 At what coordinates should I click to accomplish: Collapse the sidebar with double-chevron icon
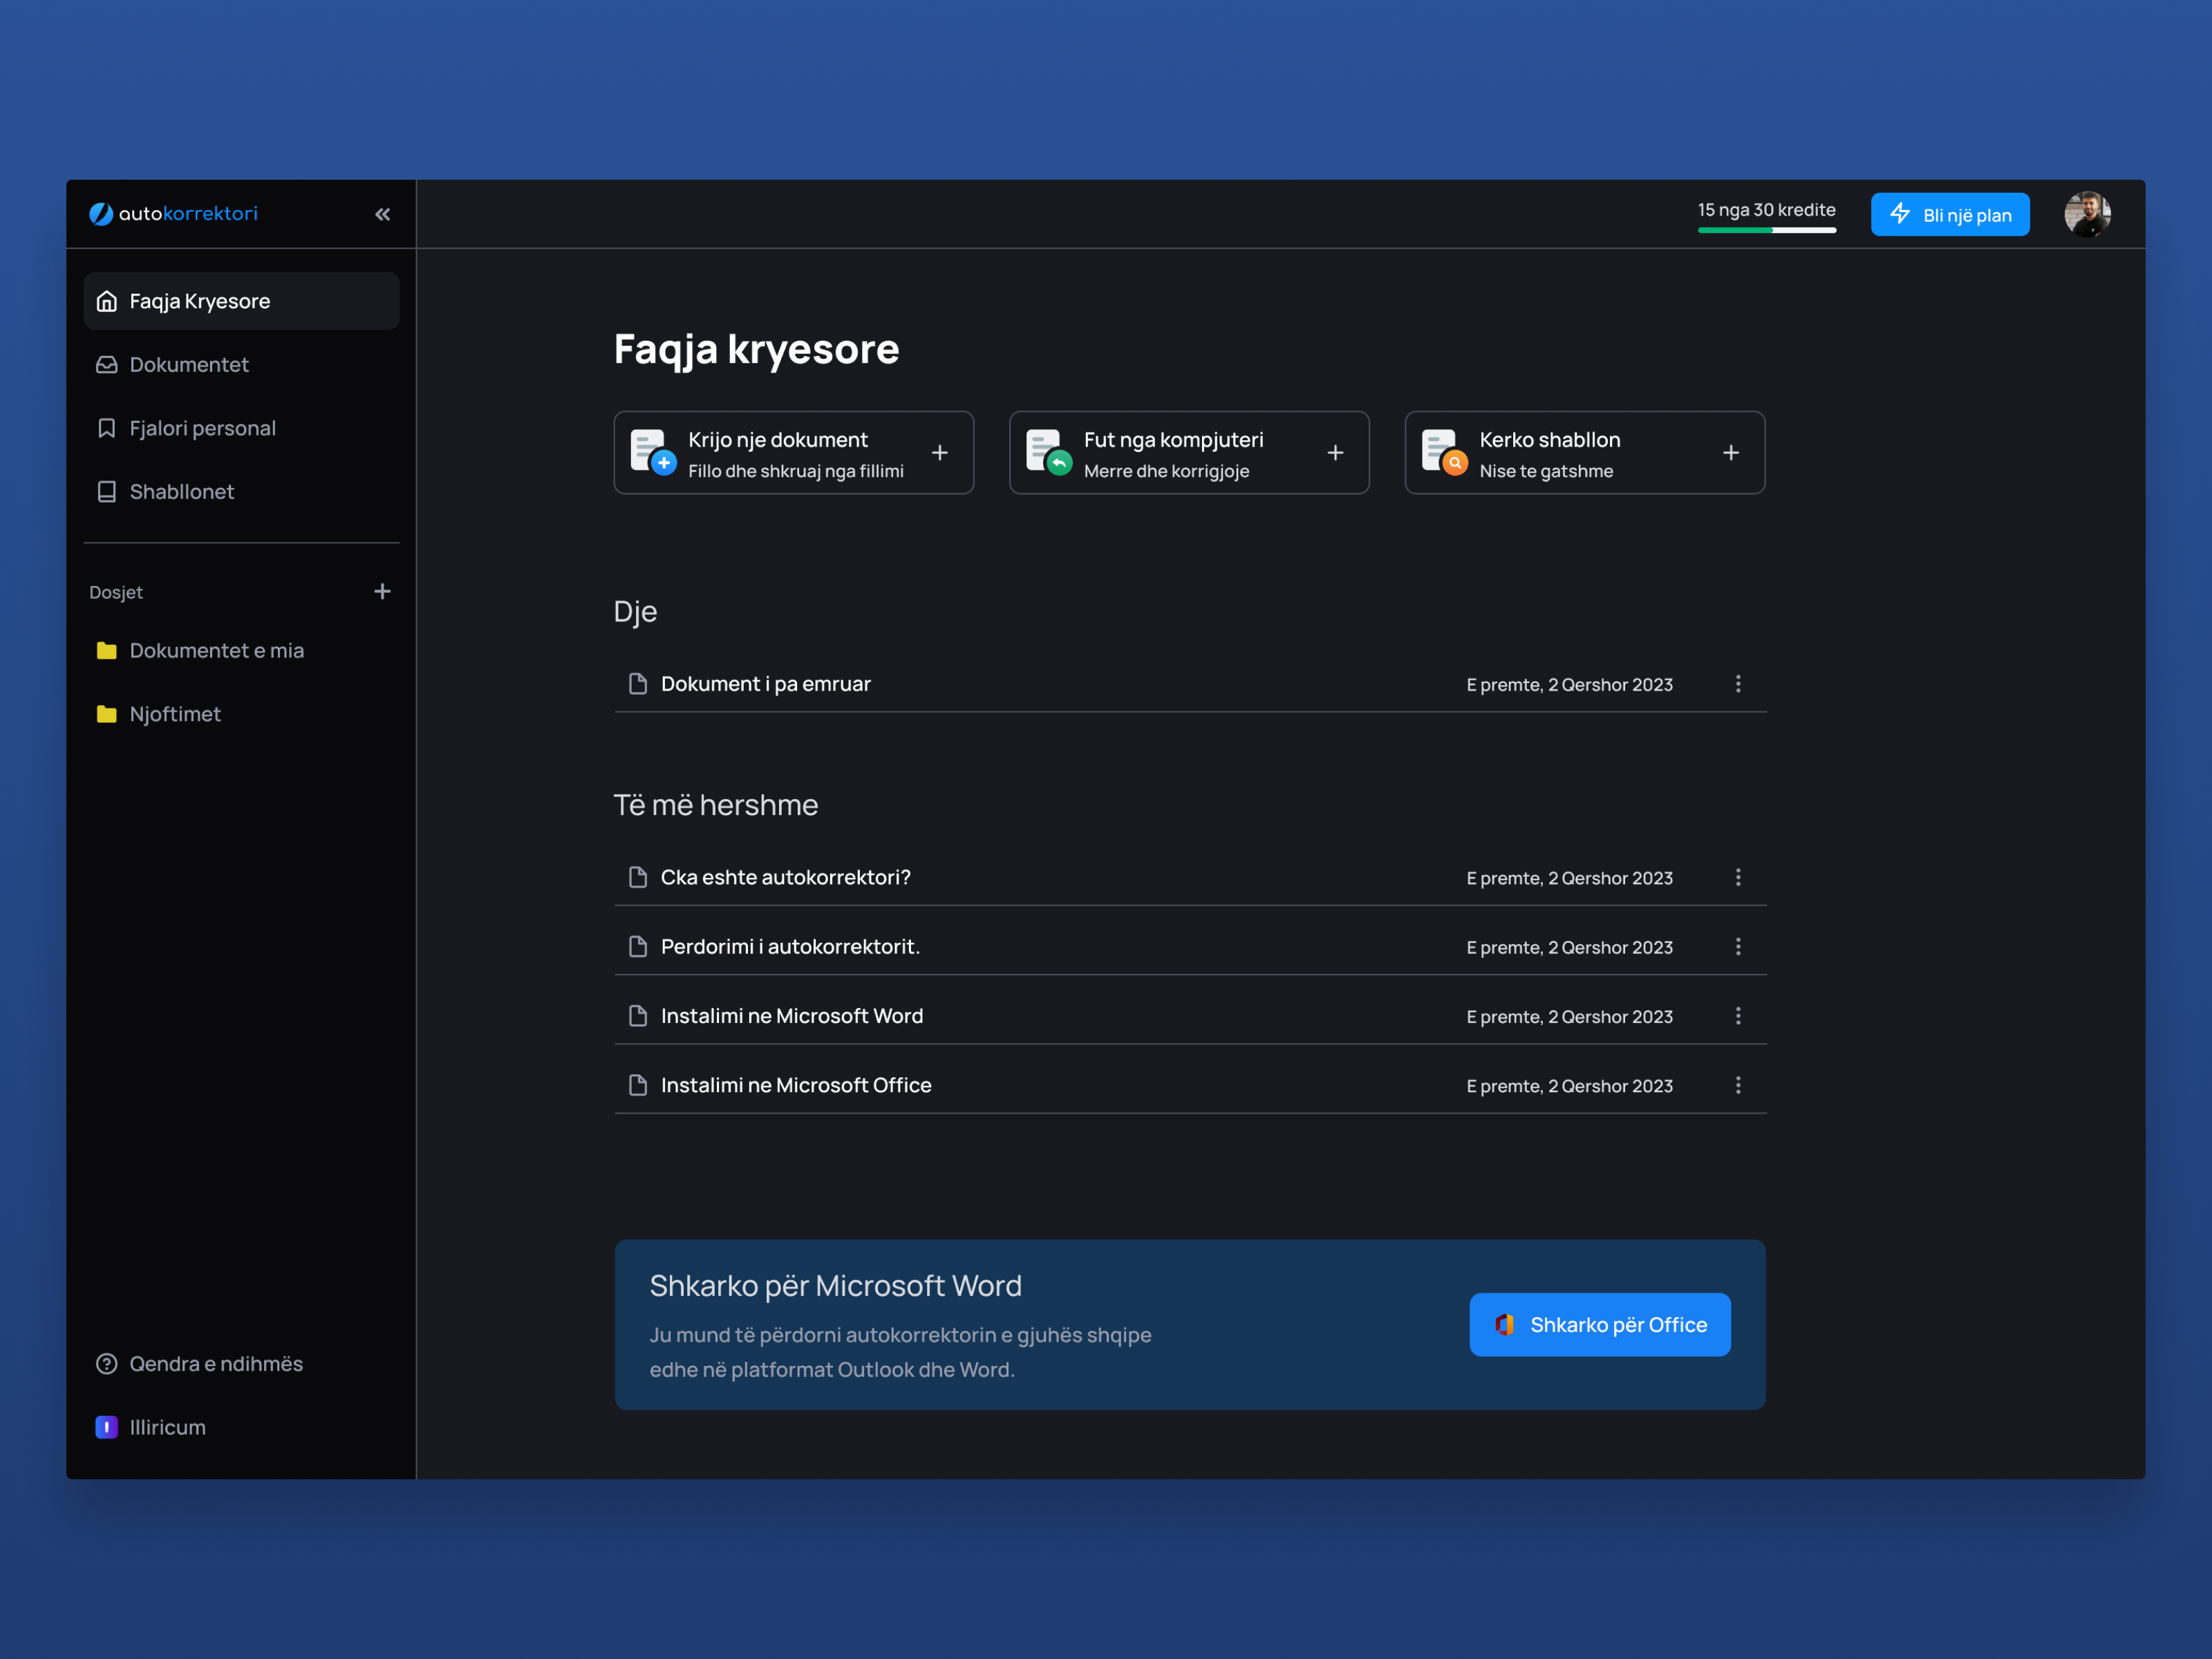[382, 214]
